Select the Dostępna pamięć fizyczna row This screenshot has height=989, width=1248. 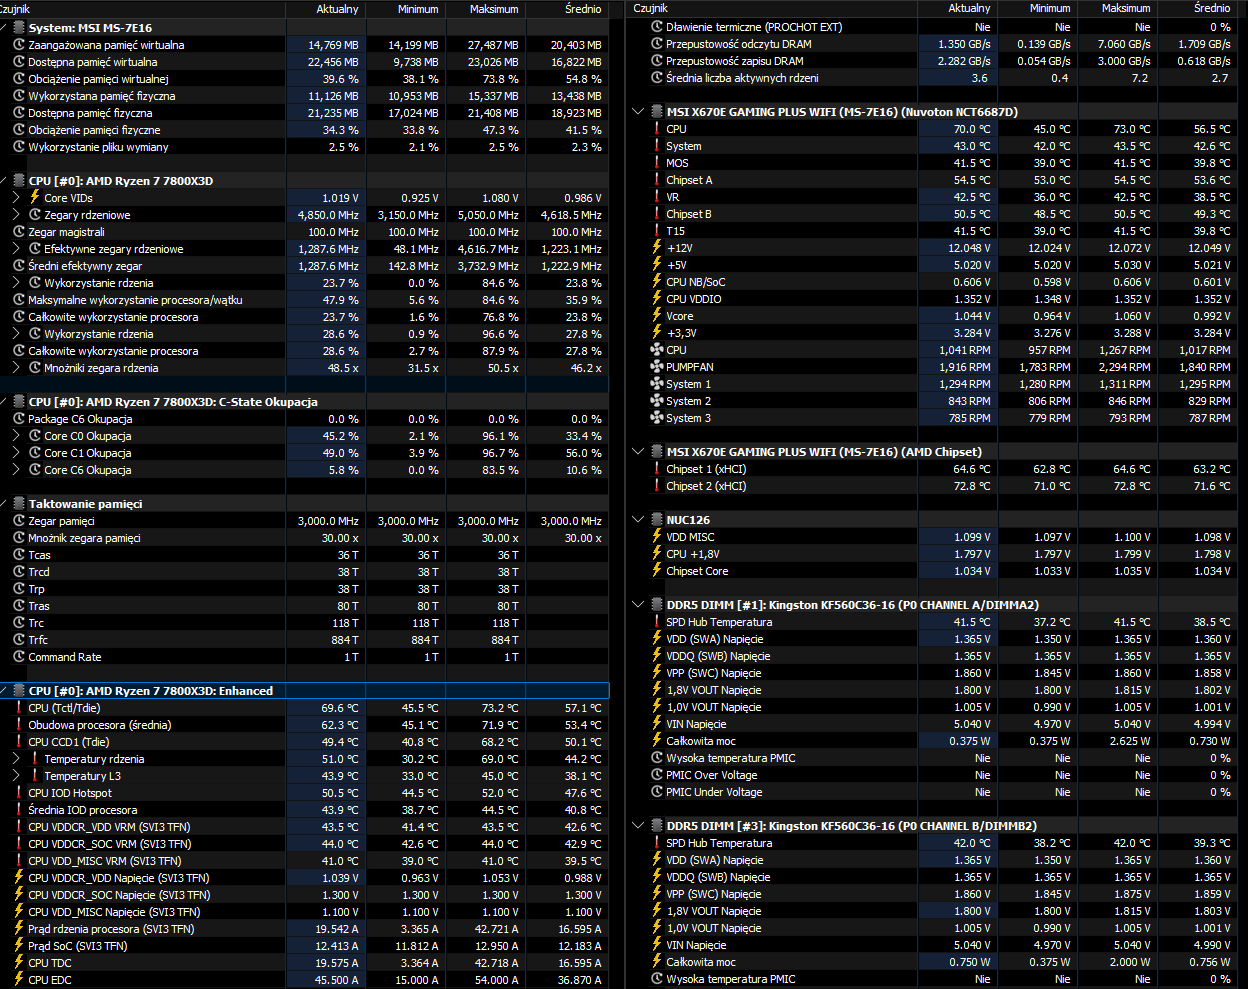coord(304,113)
